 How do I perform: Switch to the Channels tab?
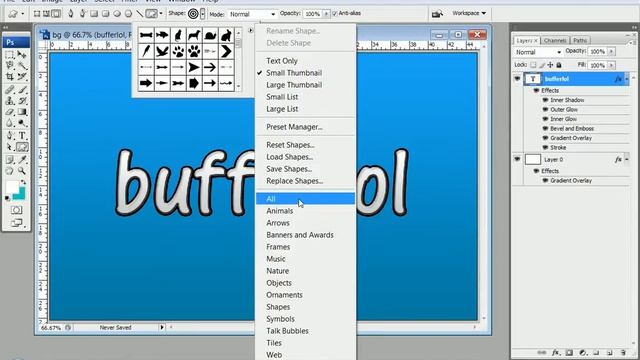[555, 40]
